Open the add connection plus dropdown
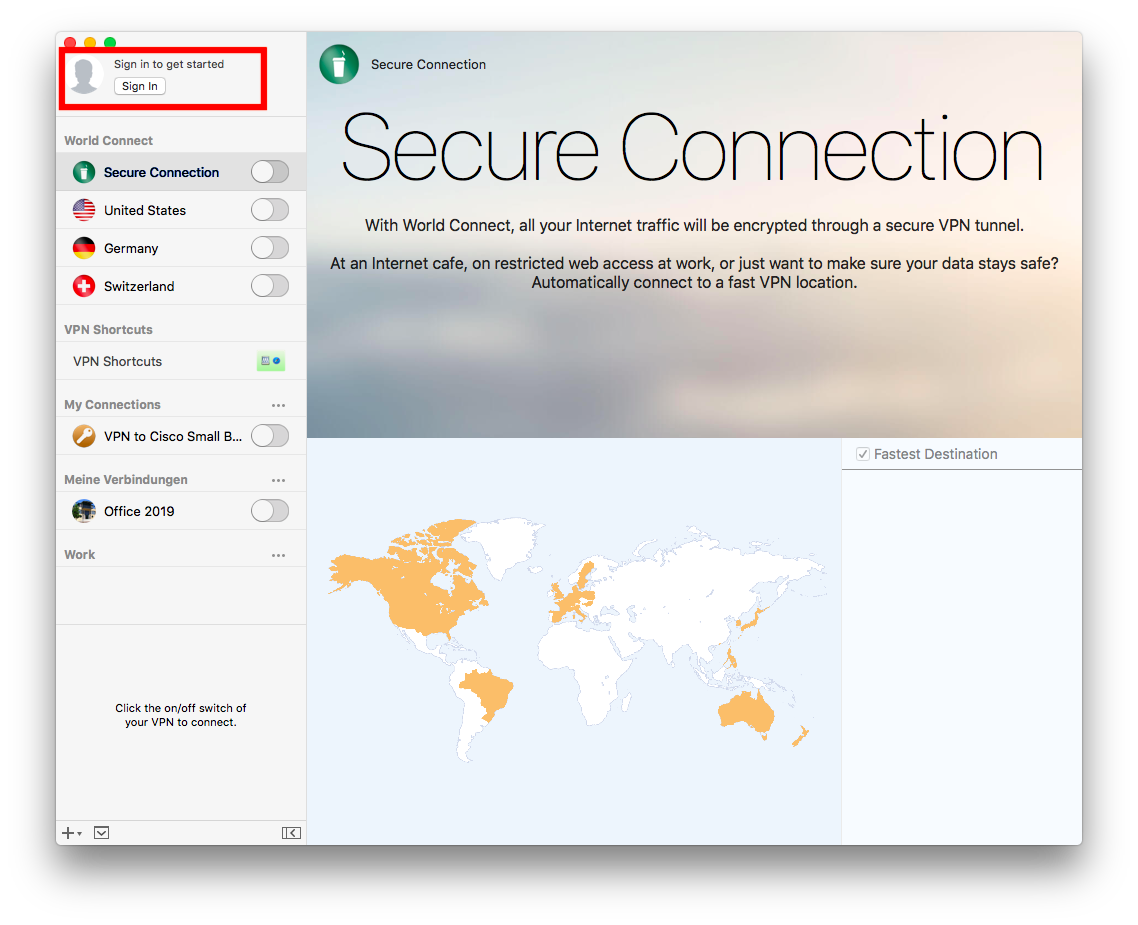The width and height of the screenshot is (1138, 925). tap(71, 833)
